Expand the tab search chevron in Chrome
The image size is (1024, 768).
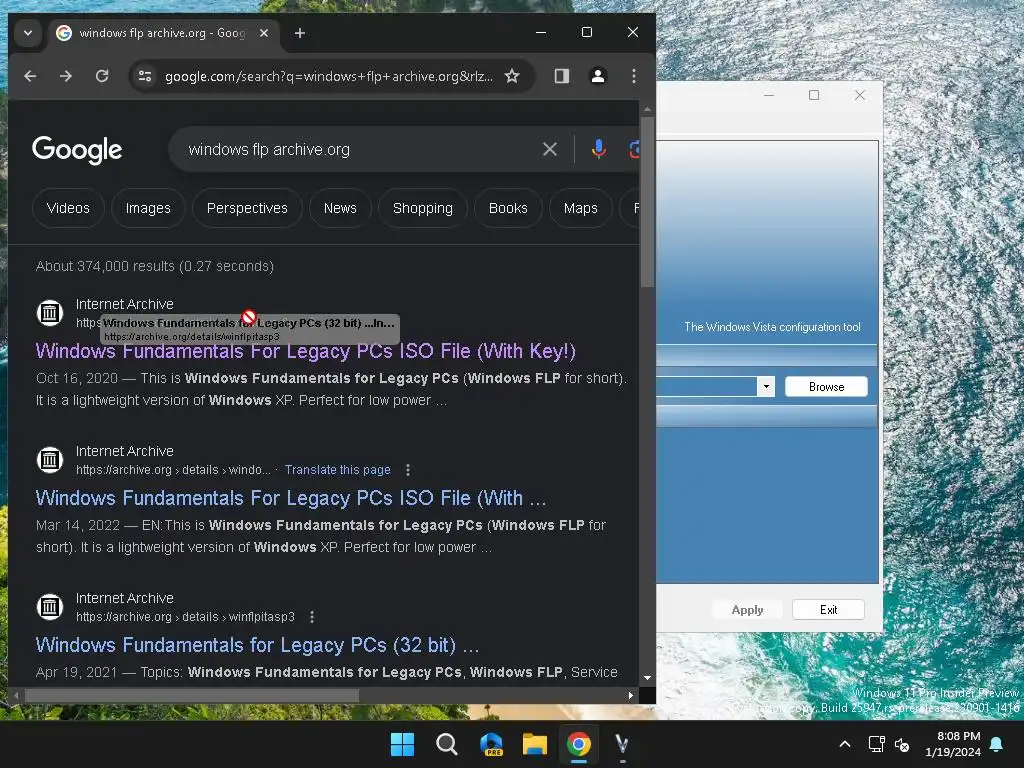(28, 33)
